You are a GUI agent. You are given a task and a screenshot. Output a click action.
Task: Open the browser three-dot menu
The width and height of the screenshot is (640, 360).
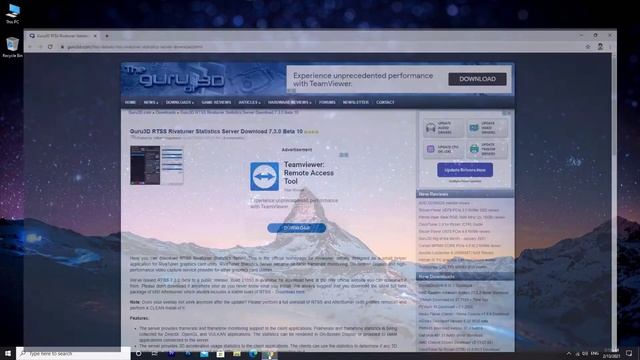tap(610, 47)
